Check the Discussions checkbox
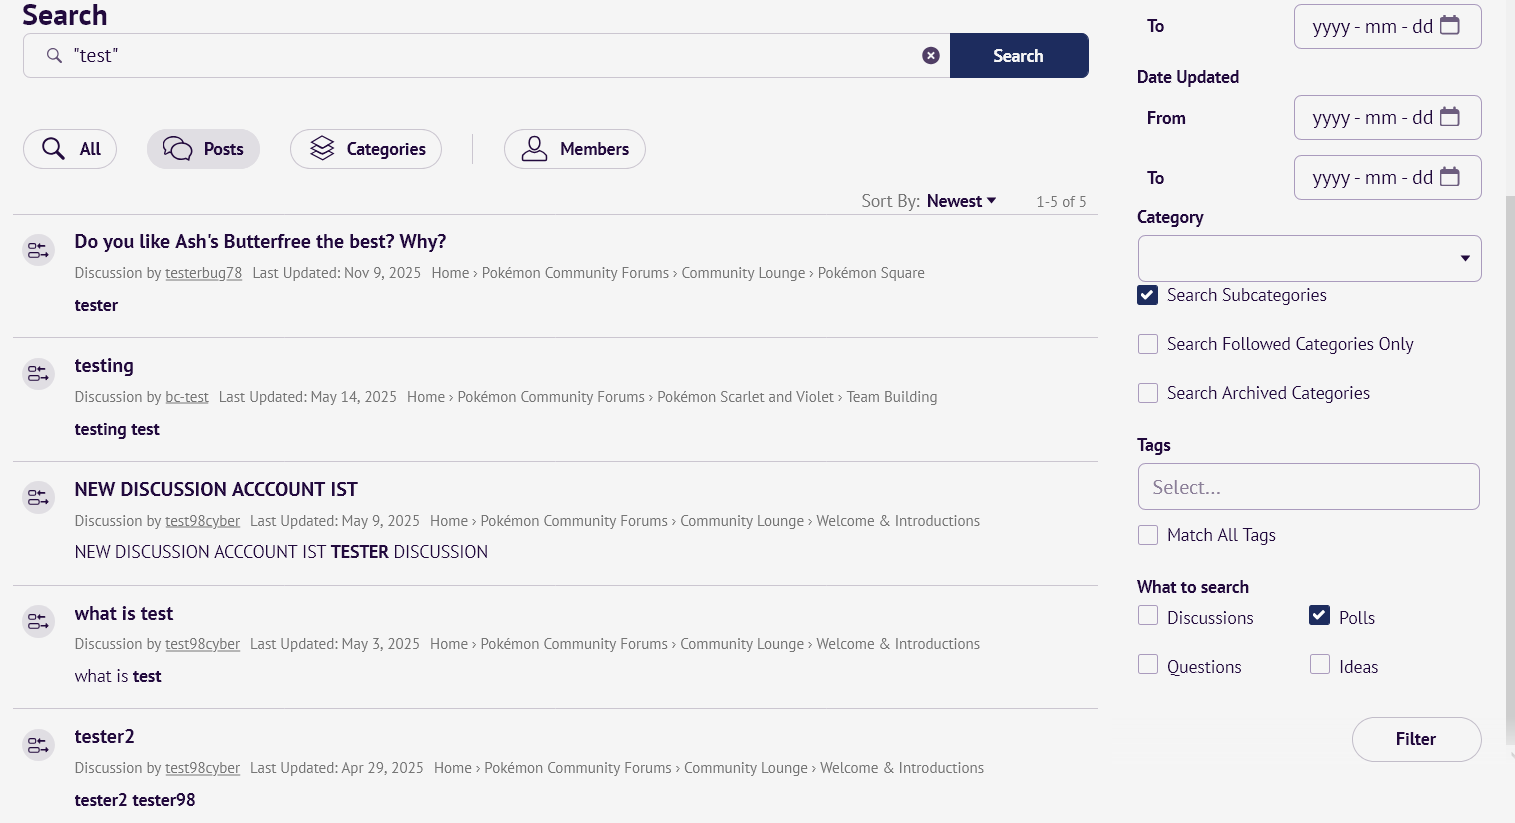Screen dimensions: 1515x823 (1148, 616)
